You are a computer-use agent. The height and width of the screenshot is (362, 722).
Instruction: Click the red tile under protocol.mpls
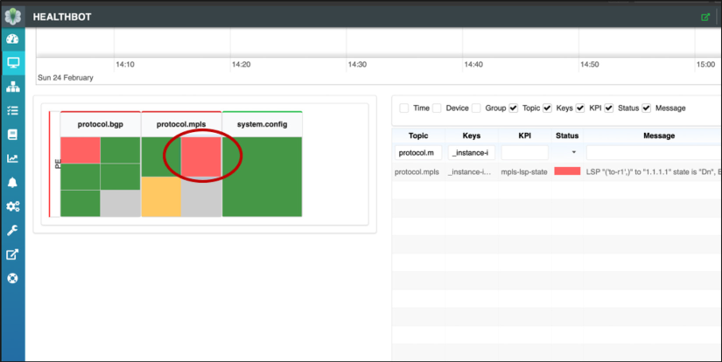[x=201, y=157]
